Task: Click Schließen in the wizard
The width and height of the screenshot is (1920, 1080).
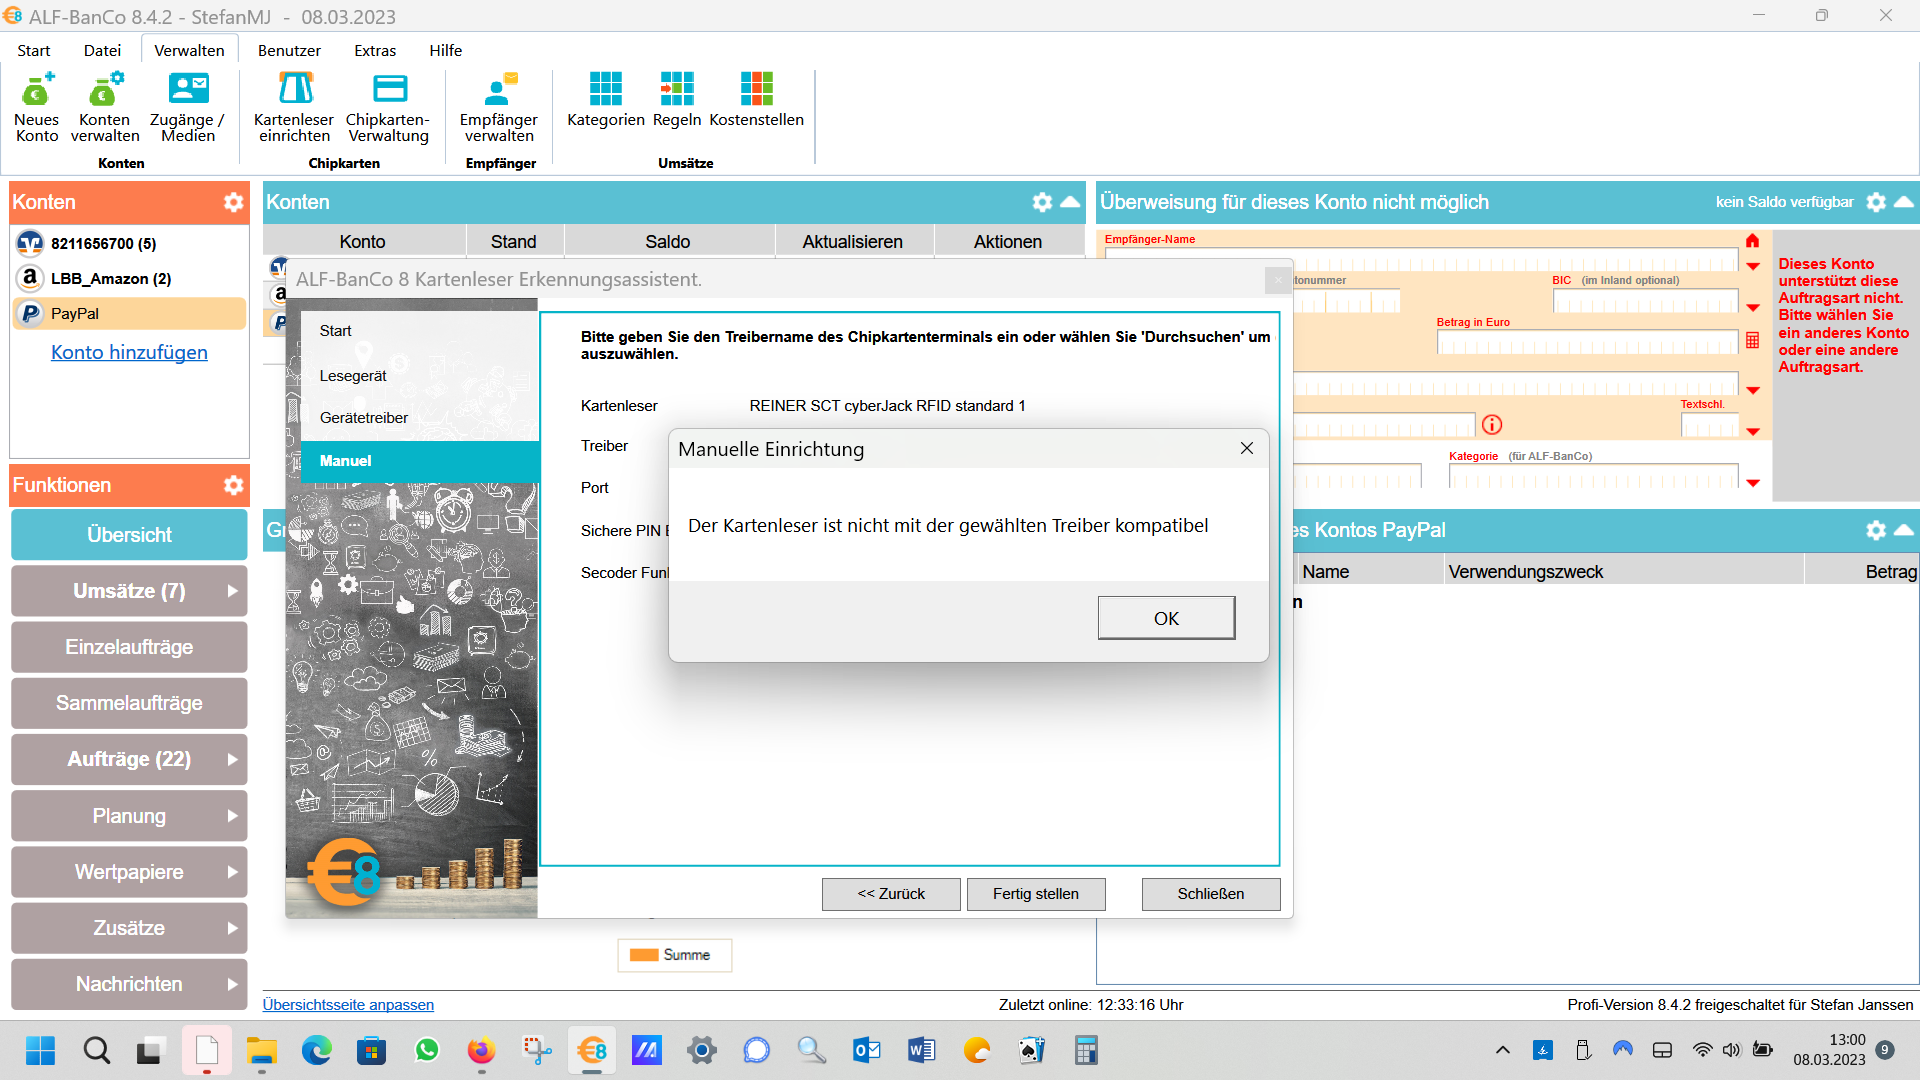Action: tap(1211, 894)
